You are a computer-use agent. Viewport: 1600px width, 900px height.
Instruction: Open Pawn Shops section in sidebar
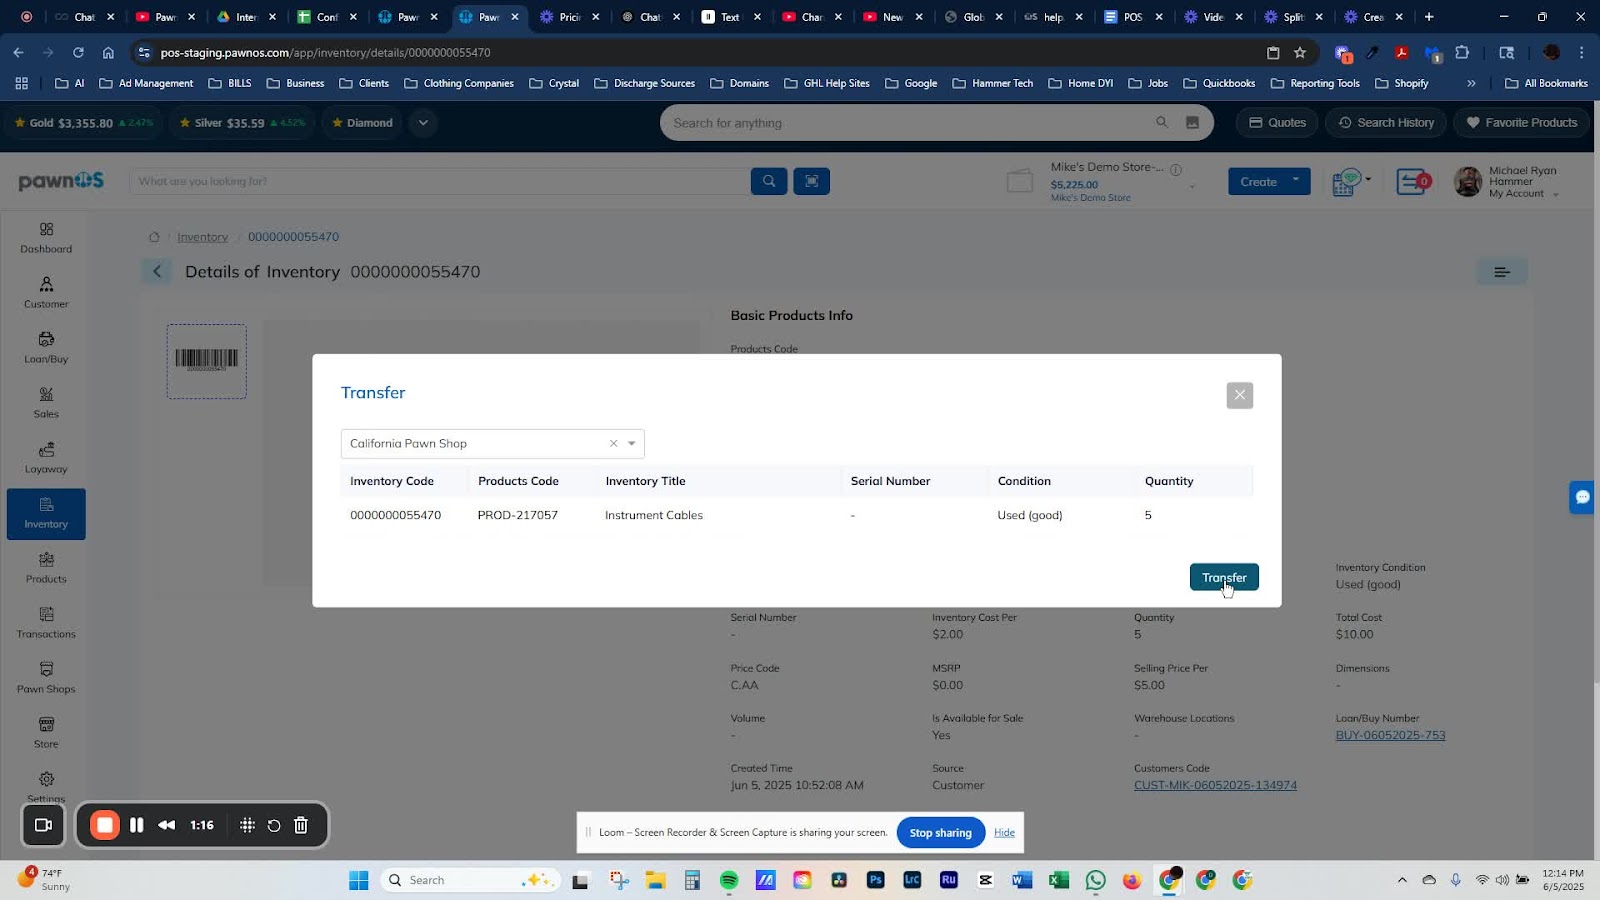[46, 678]
